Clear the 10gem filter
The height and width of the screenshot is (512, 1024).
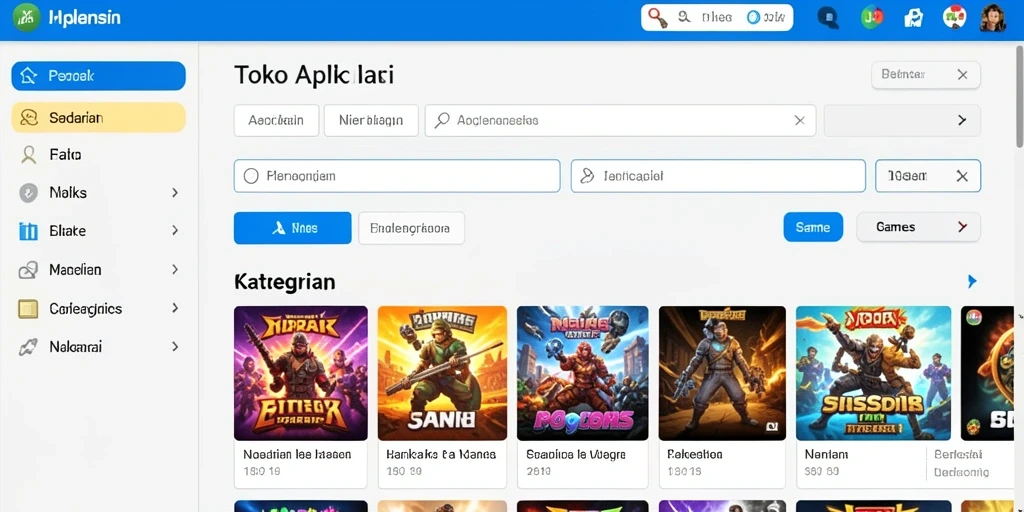point(962,176)
